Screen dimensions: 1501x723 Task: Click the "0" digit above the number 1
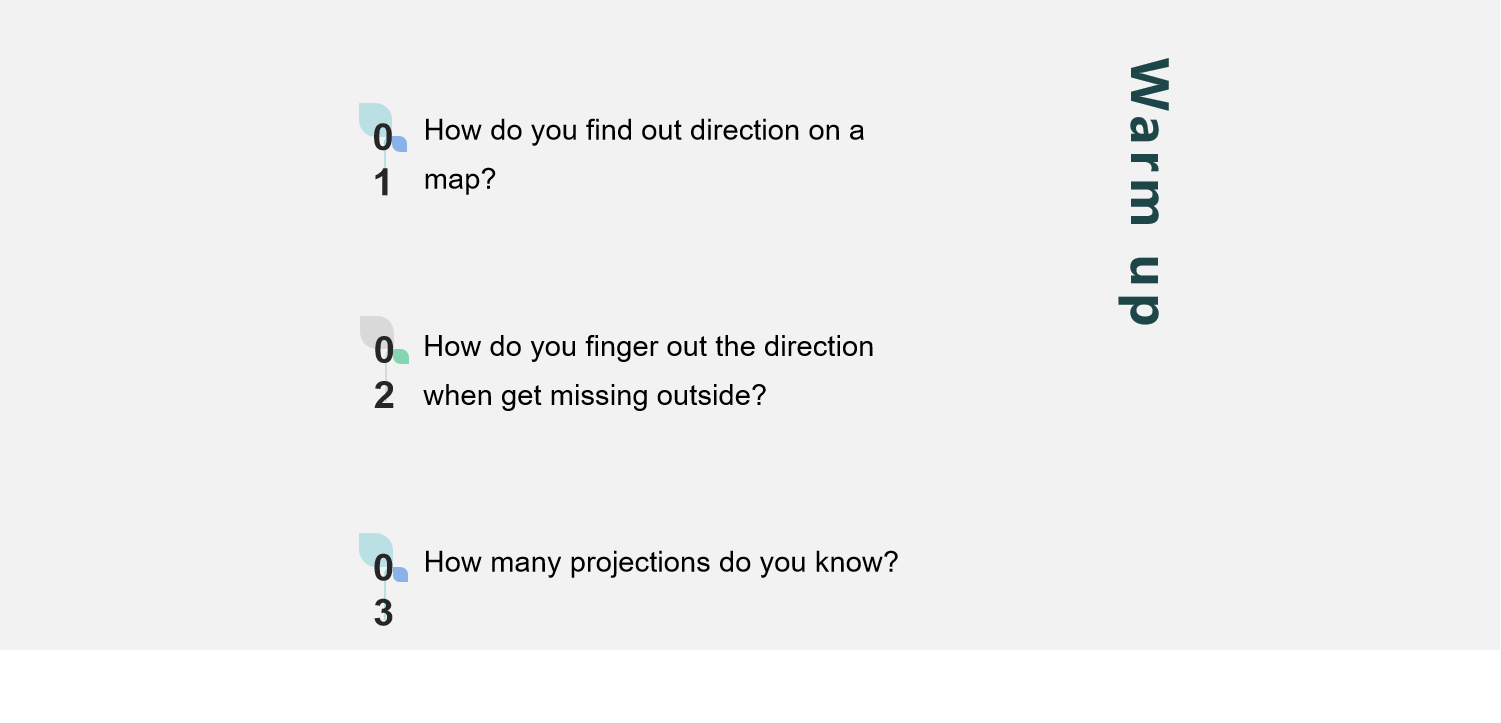[382, 139]
